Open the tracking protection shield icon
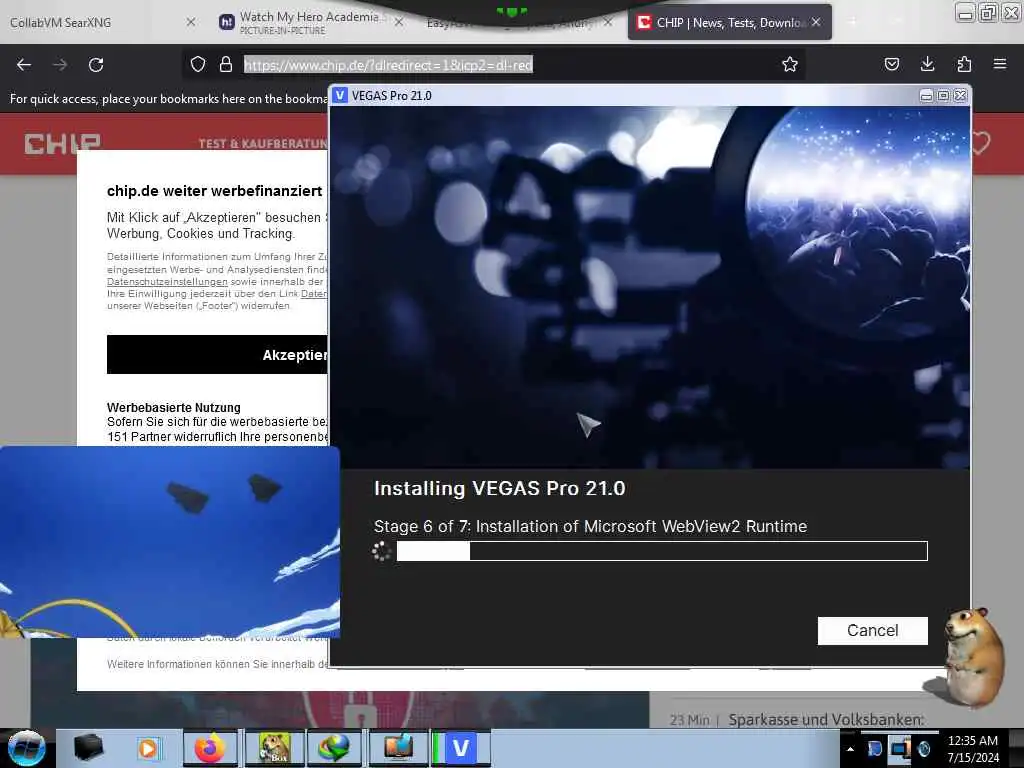 [x=198, y=64]
